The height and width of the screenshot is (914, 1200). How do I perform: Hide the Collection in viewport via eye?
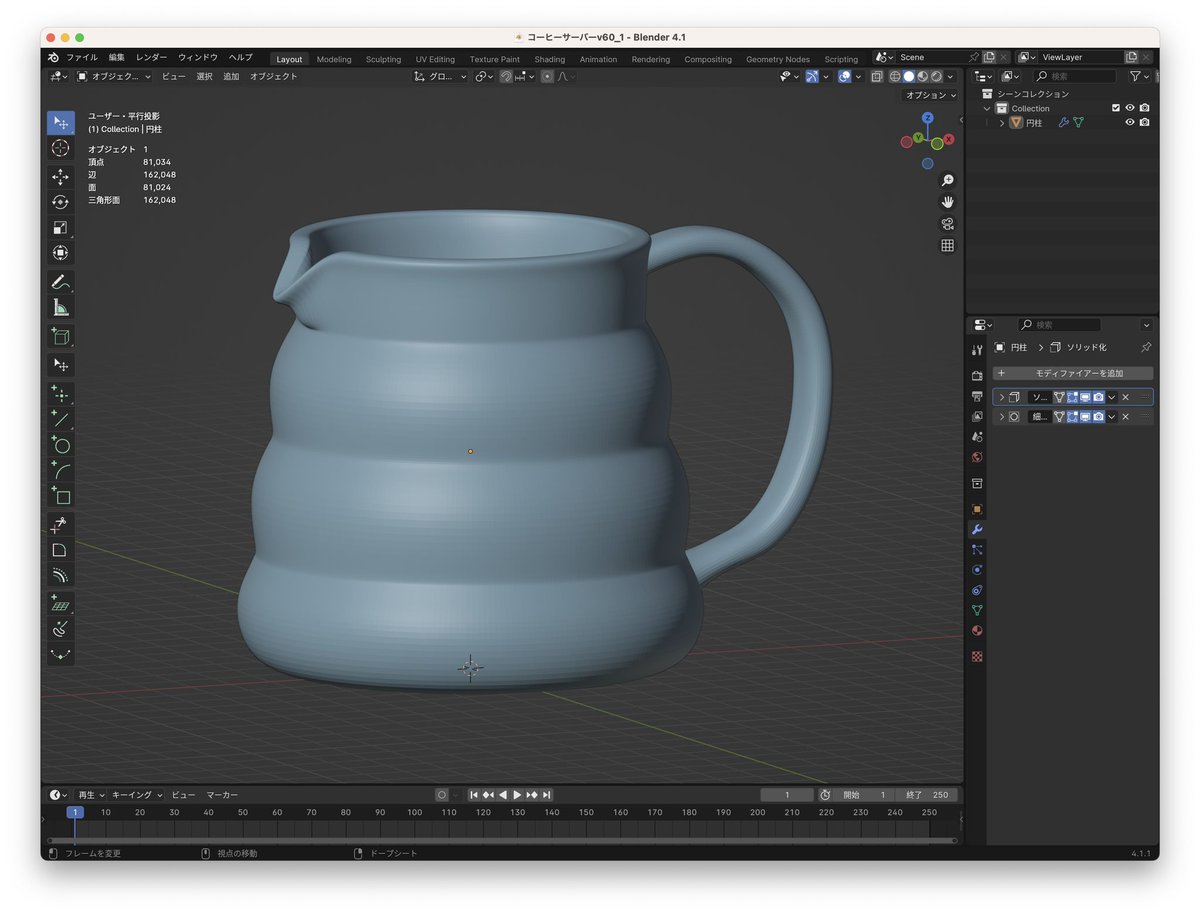click(x=1130, y=108)
